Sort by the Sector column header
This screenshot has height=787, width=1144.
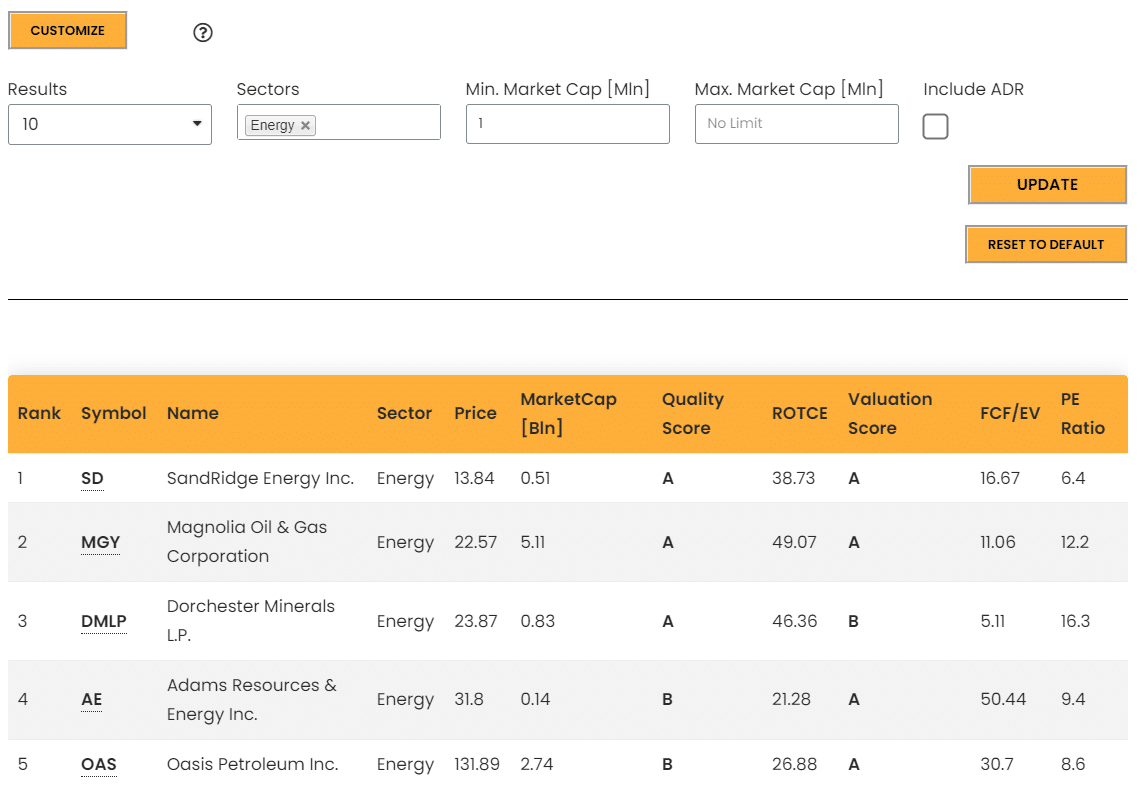[404, 414]
